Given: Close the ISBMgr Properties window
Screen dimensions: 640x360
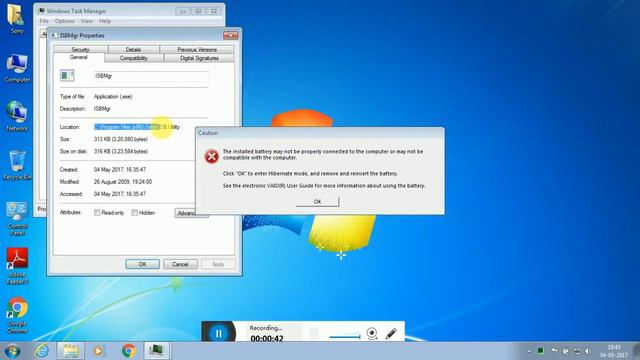Looking at the screenshot, I should [230, 36].
